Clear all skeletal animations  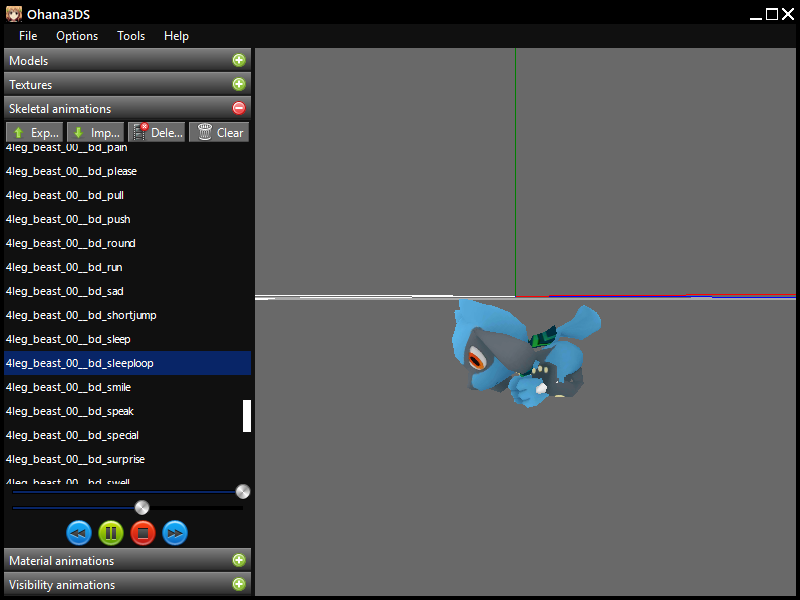[x=219, y=132]
